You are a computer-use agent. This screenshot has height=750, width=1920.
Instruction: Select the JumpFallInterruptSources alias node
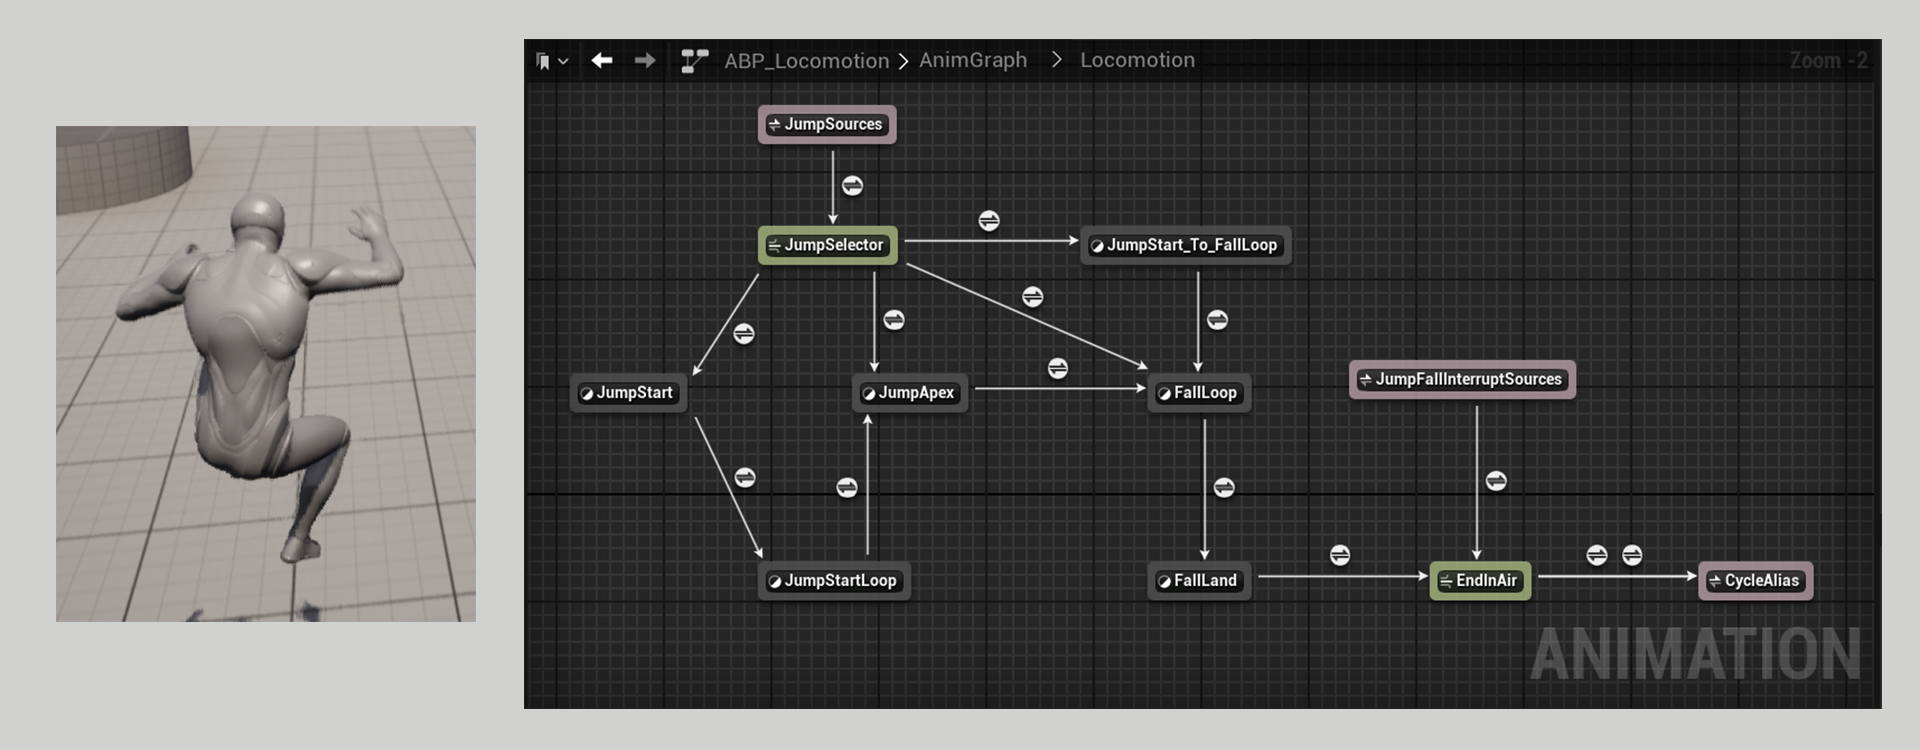coord(1462,380)
